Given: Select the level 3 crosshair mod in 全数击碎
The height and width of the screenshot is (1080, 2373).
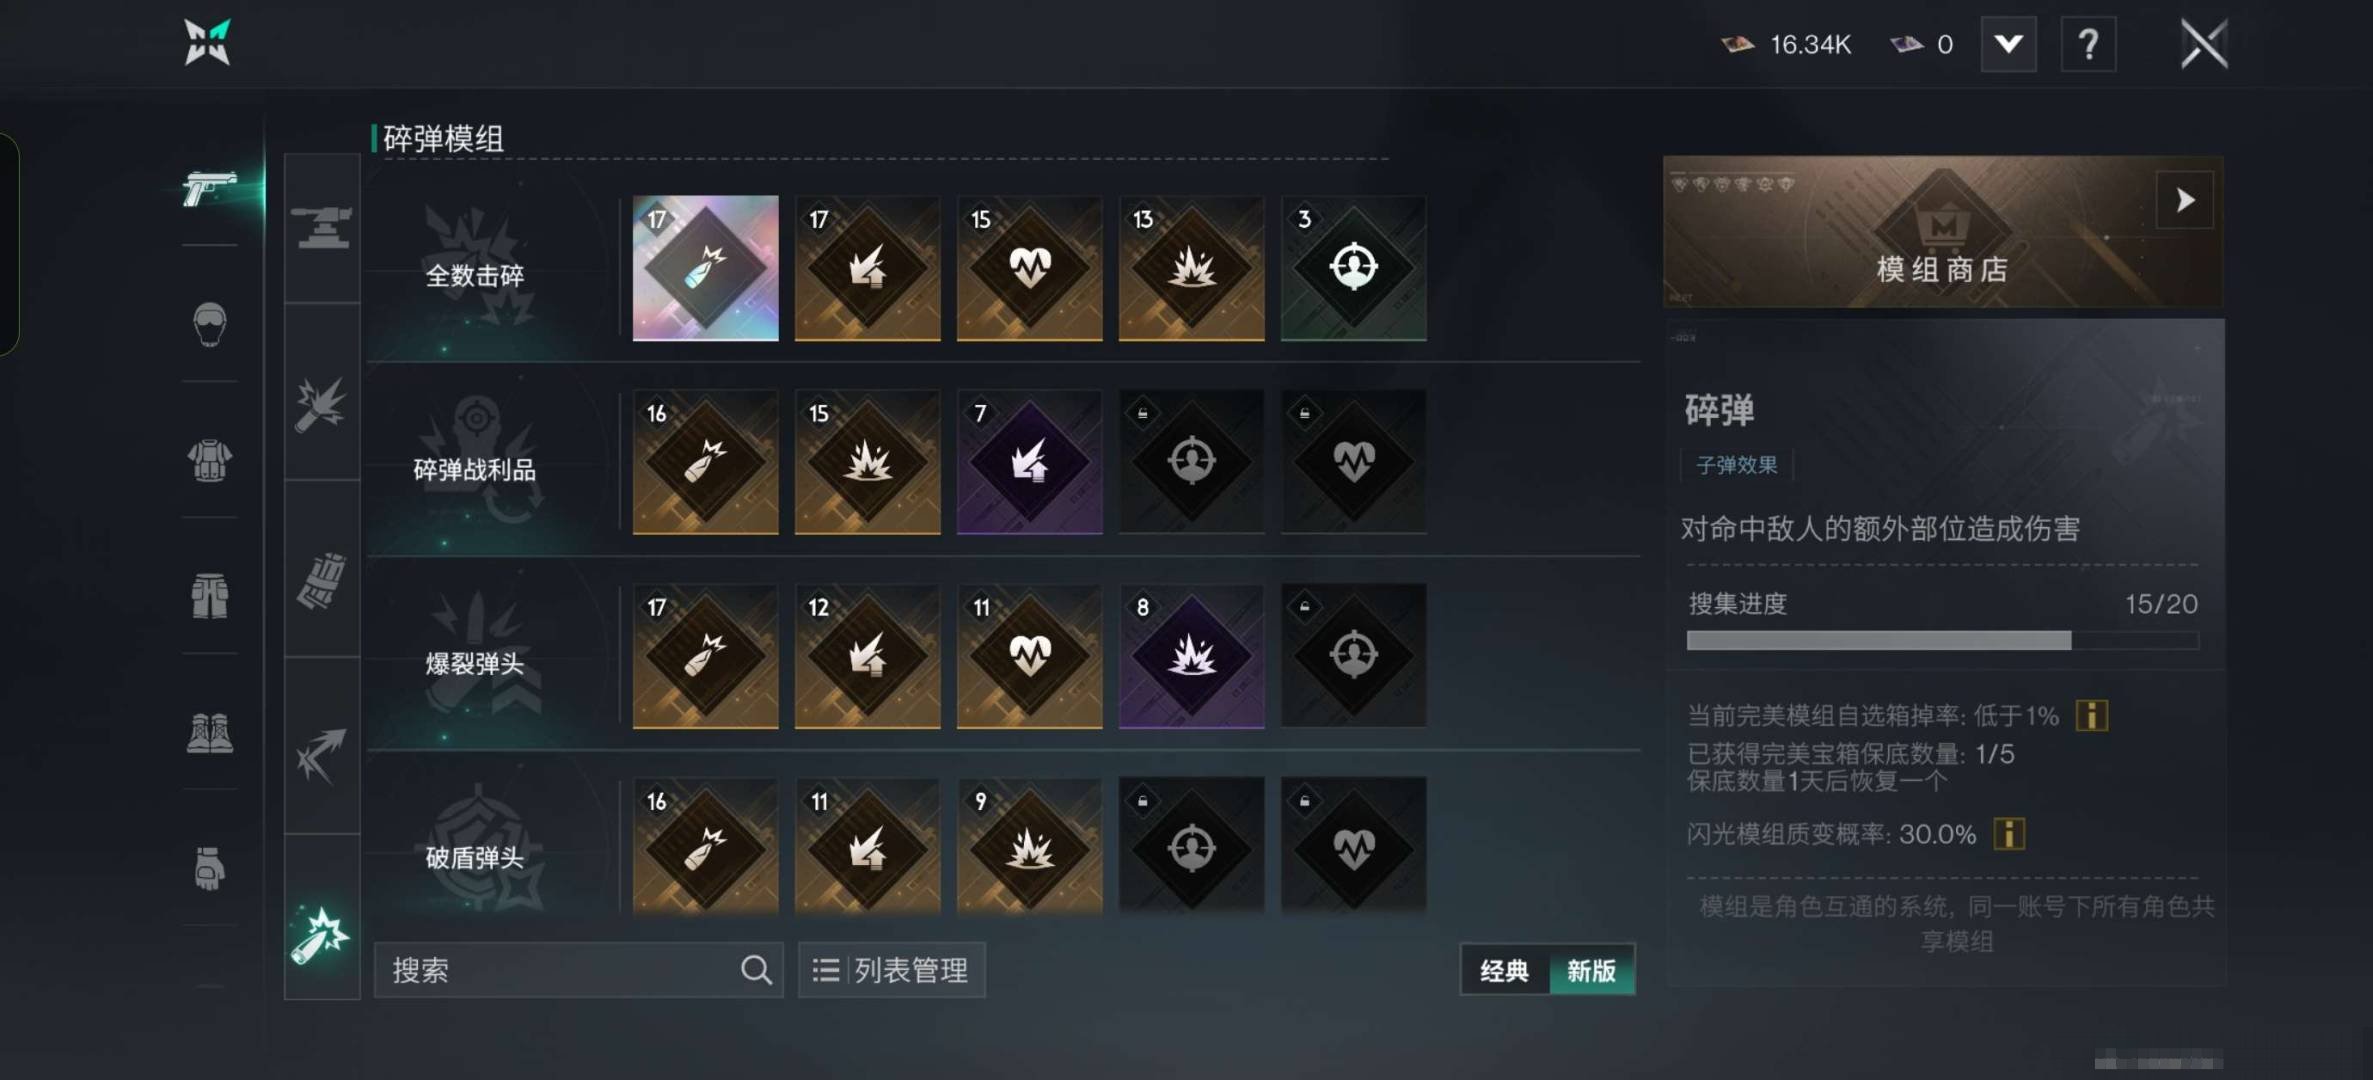Looking at the screenshot, I should (1353, 268).
